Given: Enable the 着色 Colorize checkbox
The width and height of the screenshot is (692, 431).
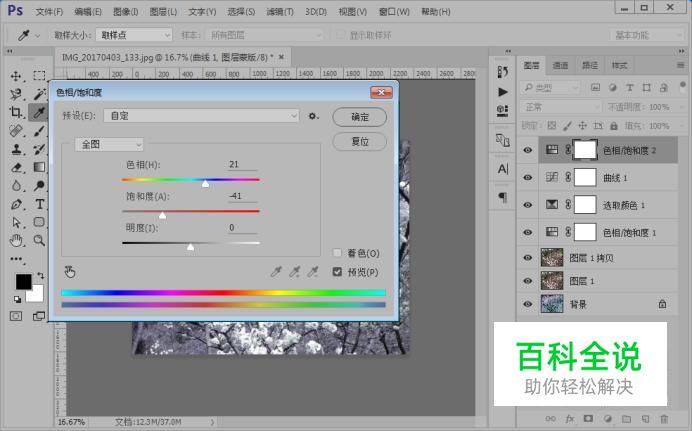Looking at the screenshot, I should click(337, 253).
